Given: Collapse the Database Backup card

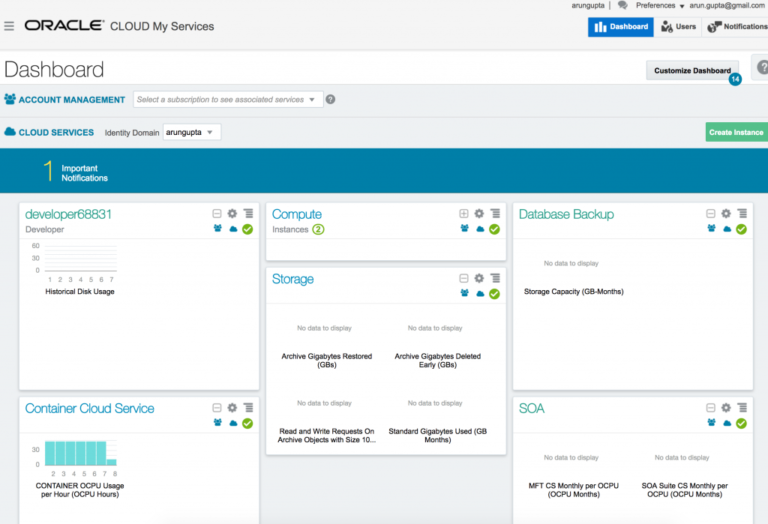Looking at the screenshot, I should (x=711, y=214).
